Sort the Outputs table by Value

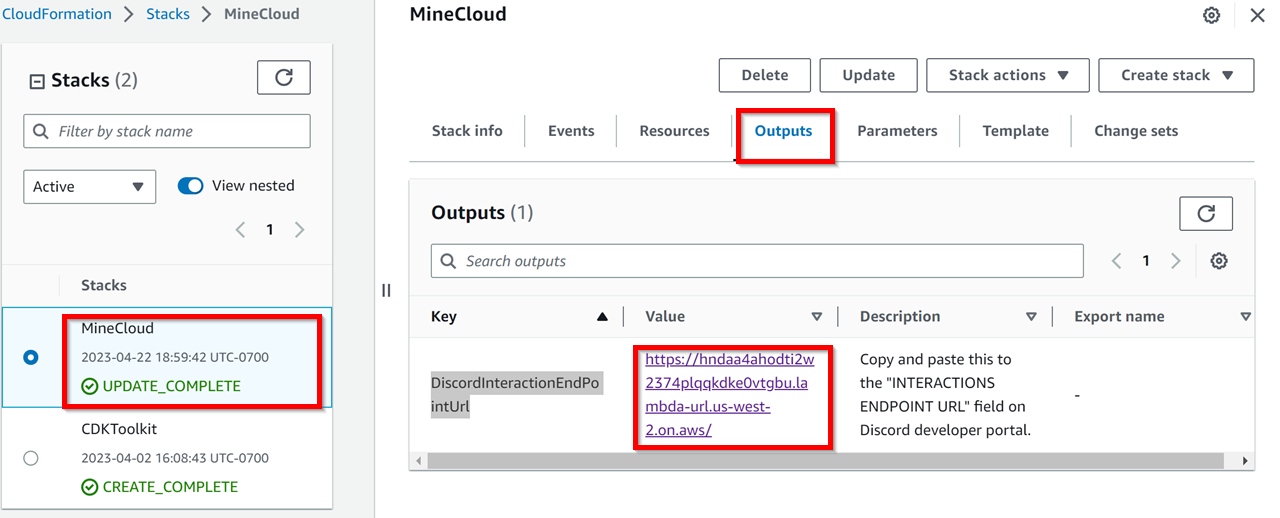816,317
